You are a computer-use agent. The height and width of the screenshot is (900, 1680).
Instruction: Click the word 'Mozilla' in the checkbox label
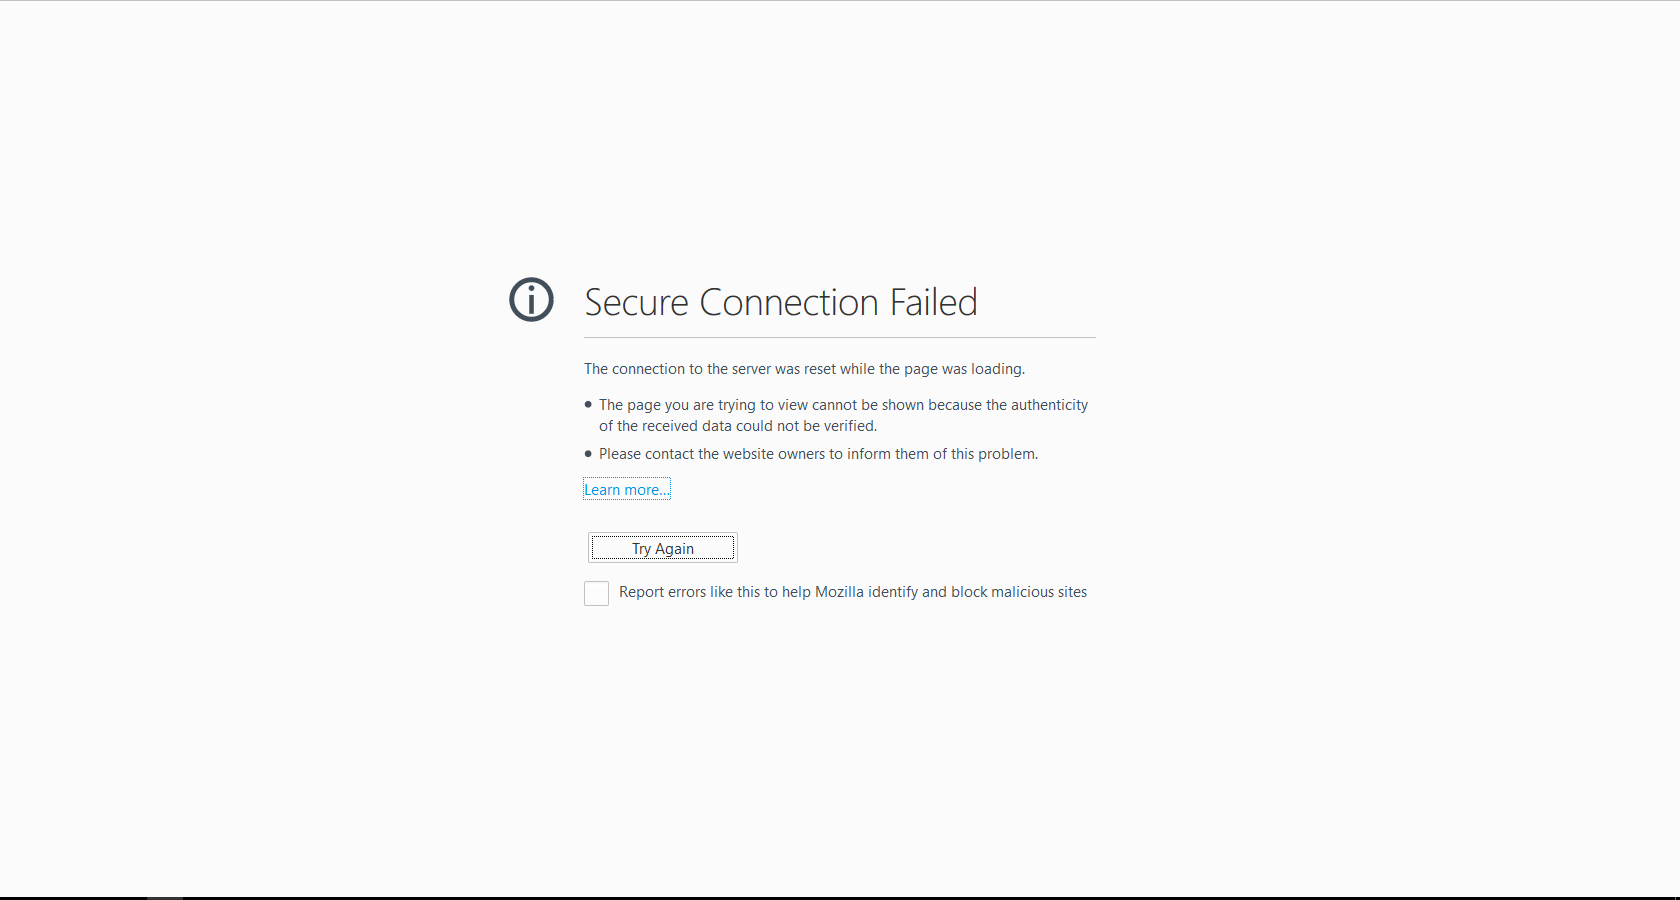point(839,592)
